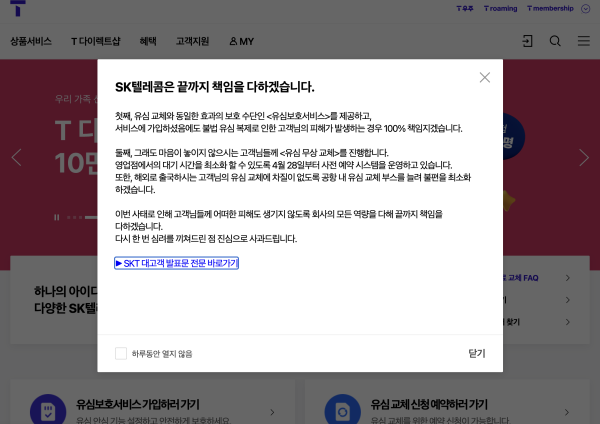Pause the banner carousel
Image resolution: width=600 pixels, height=424 pixels.
point(57,217)
